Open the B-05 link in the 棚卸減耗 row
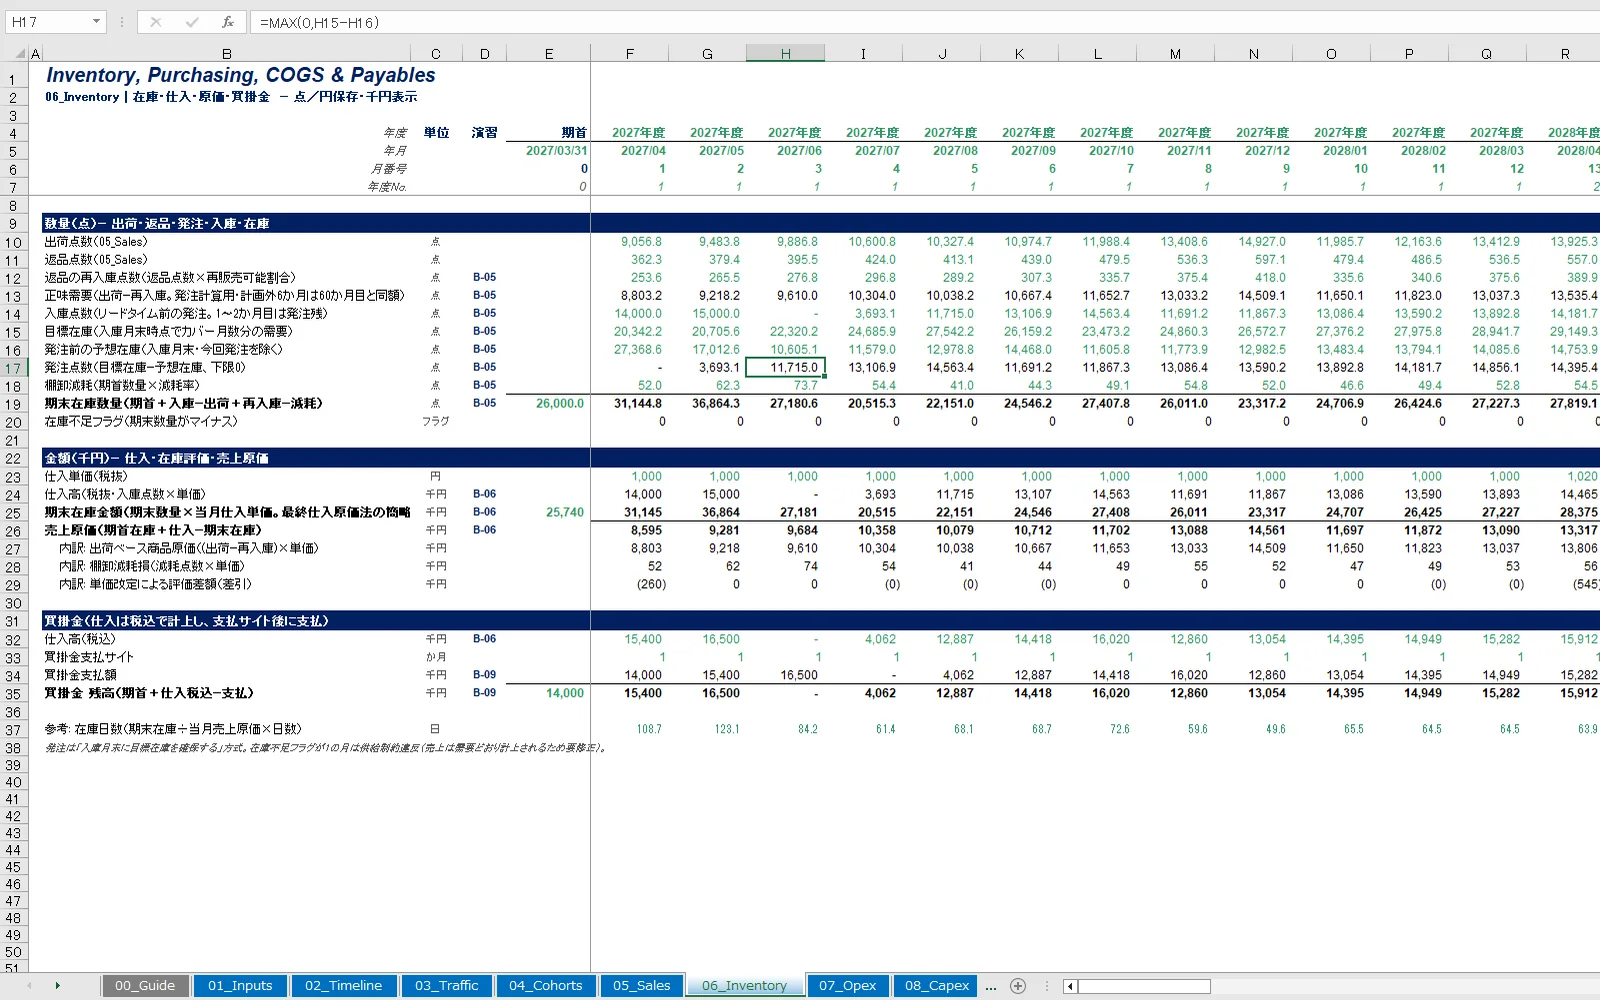Viewport: 1600px width, 1000px height. coord(484,385)
